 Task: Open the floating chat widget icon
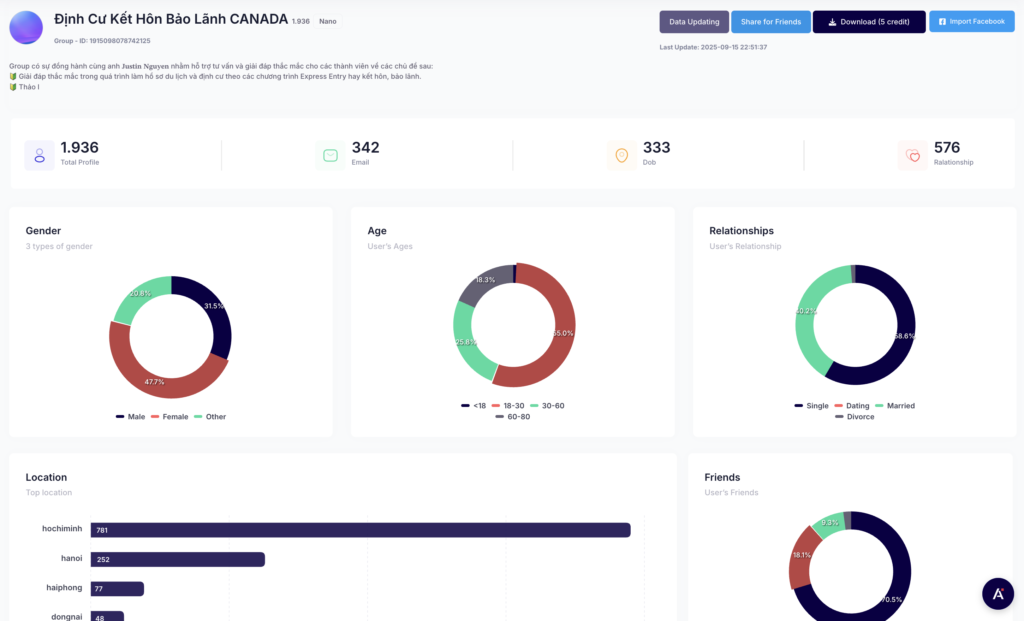pos(997,593)
